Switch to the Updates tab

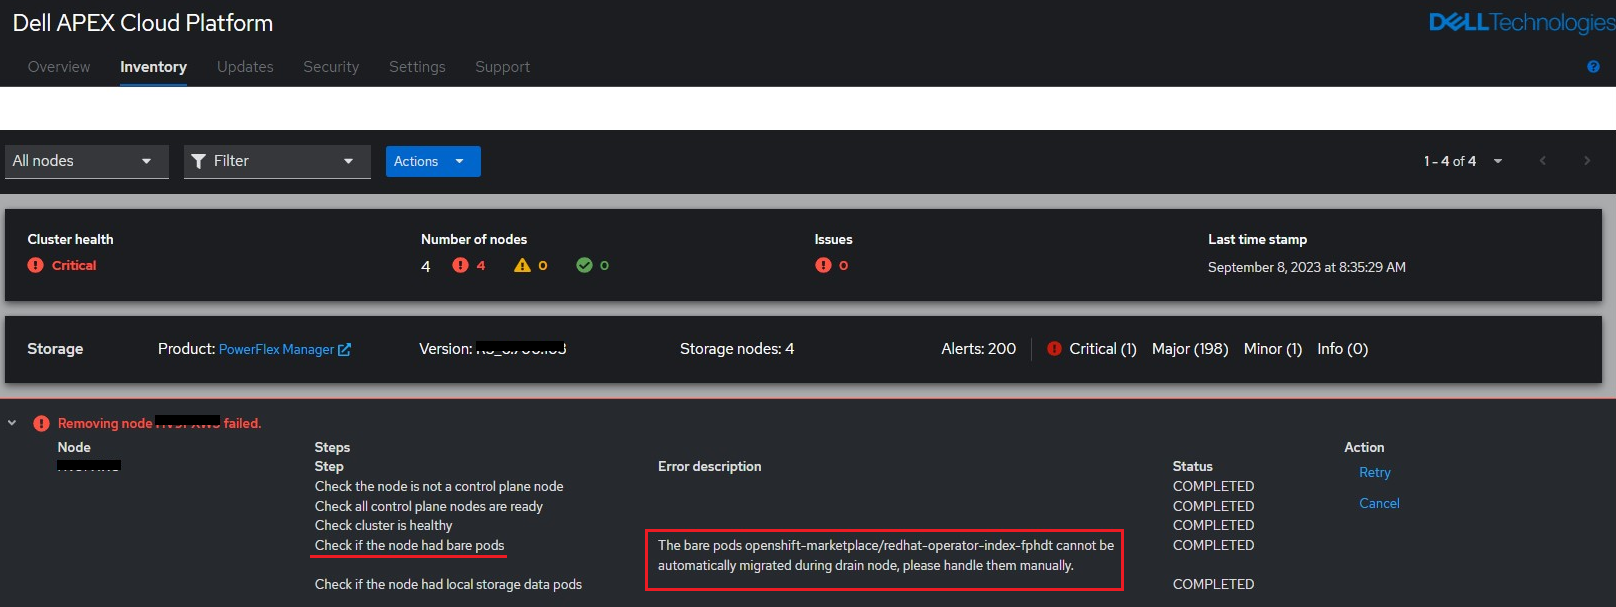tap(245, 67)
